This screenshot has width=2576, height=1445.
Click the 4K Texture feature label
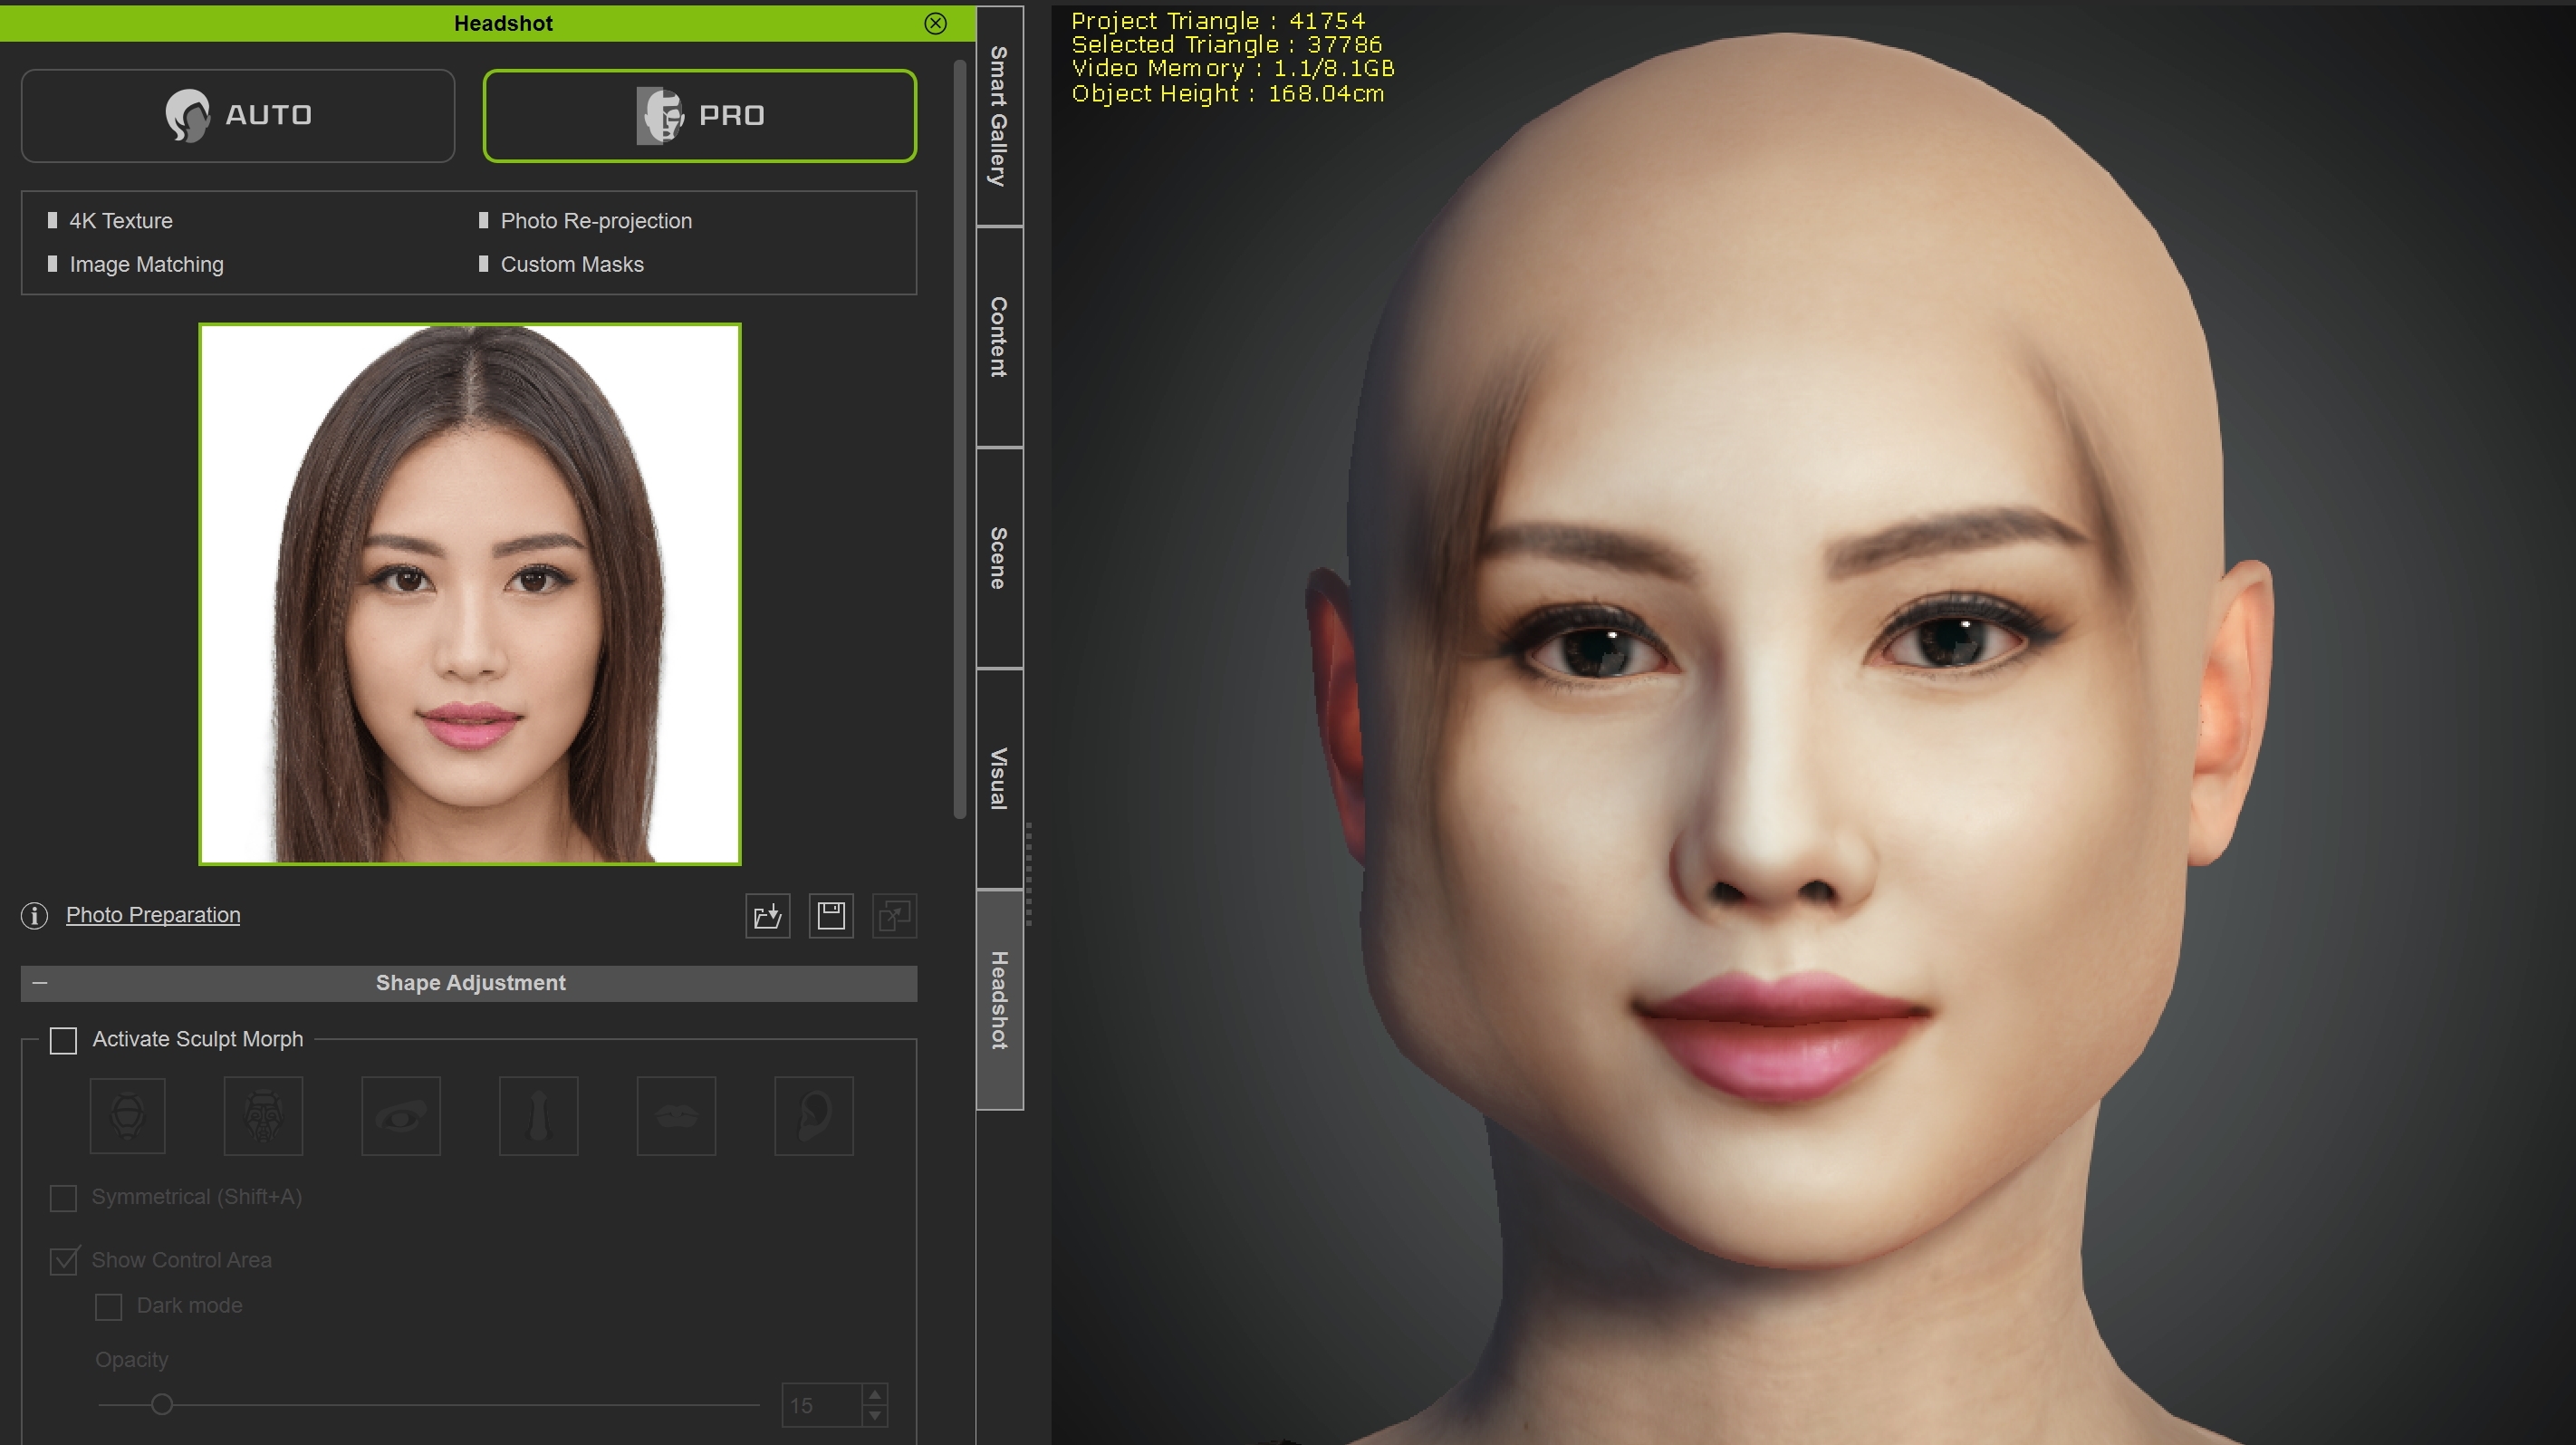121,220
